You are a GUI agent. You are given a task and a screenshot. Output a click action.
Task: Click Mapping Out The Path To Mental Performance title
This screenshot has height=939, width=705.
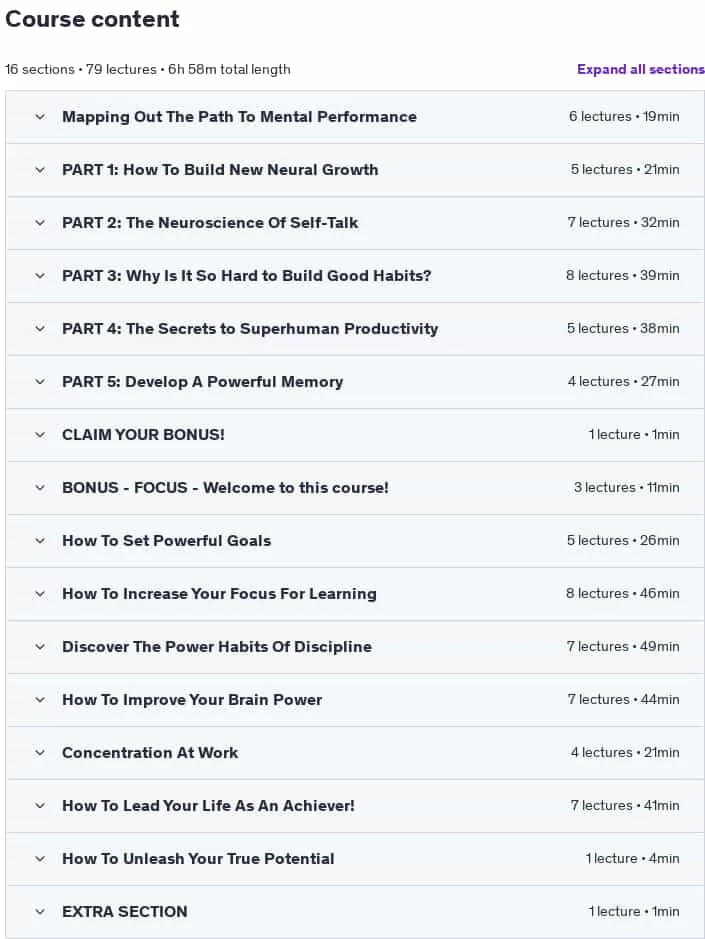click(x=240, y=117)
